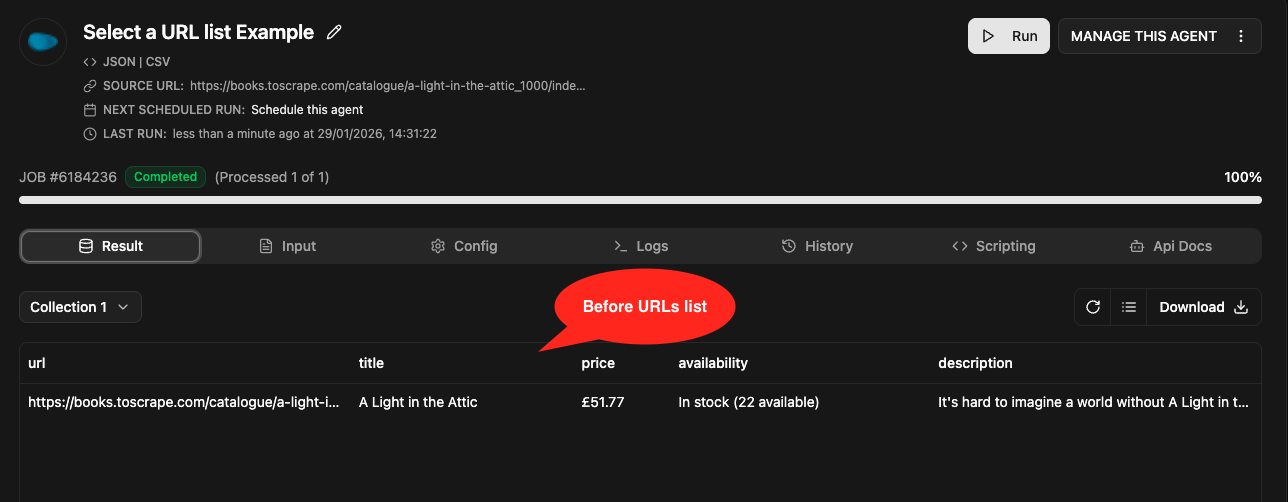
Task: Click the source URL link icon
Action: 90,86
